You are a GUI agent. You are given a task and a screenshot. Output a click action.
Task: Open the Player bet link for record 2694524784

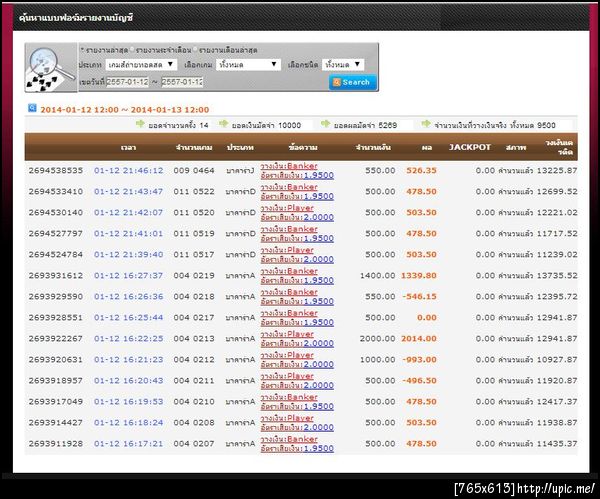(287, 250)
